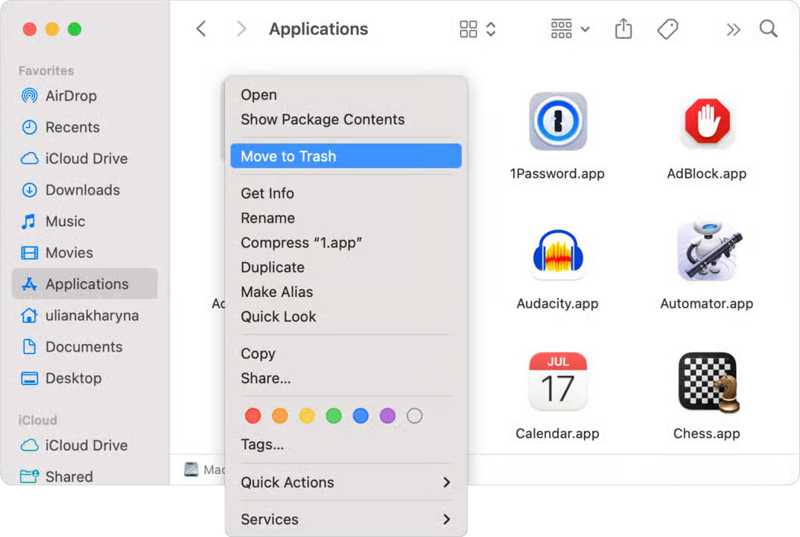Click the Desktop sidebar icon
Viewport: 800px width, 537px height.
(x=30, y=378)
